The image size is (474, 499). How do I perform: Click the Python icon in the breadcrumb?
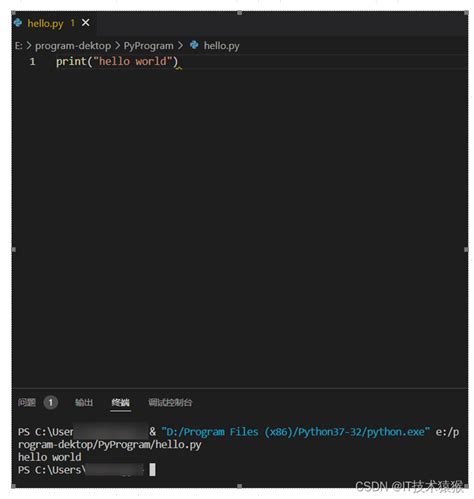pyautogui.click(x=194, y=45)
